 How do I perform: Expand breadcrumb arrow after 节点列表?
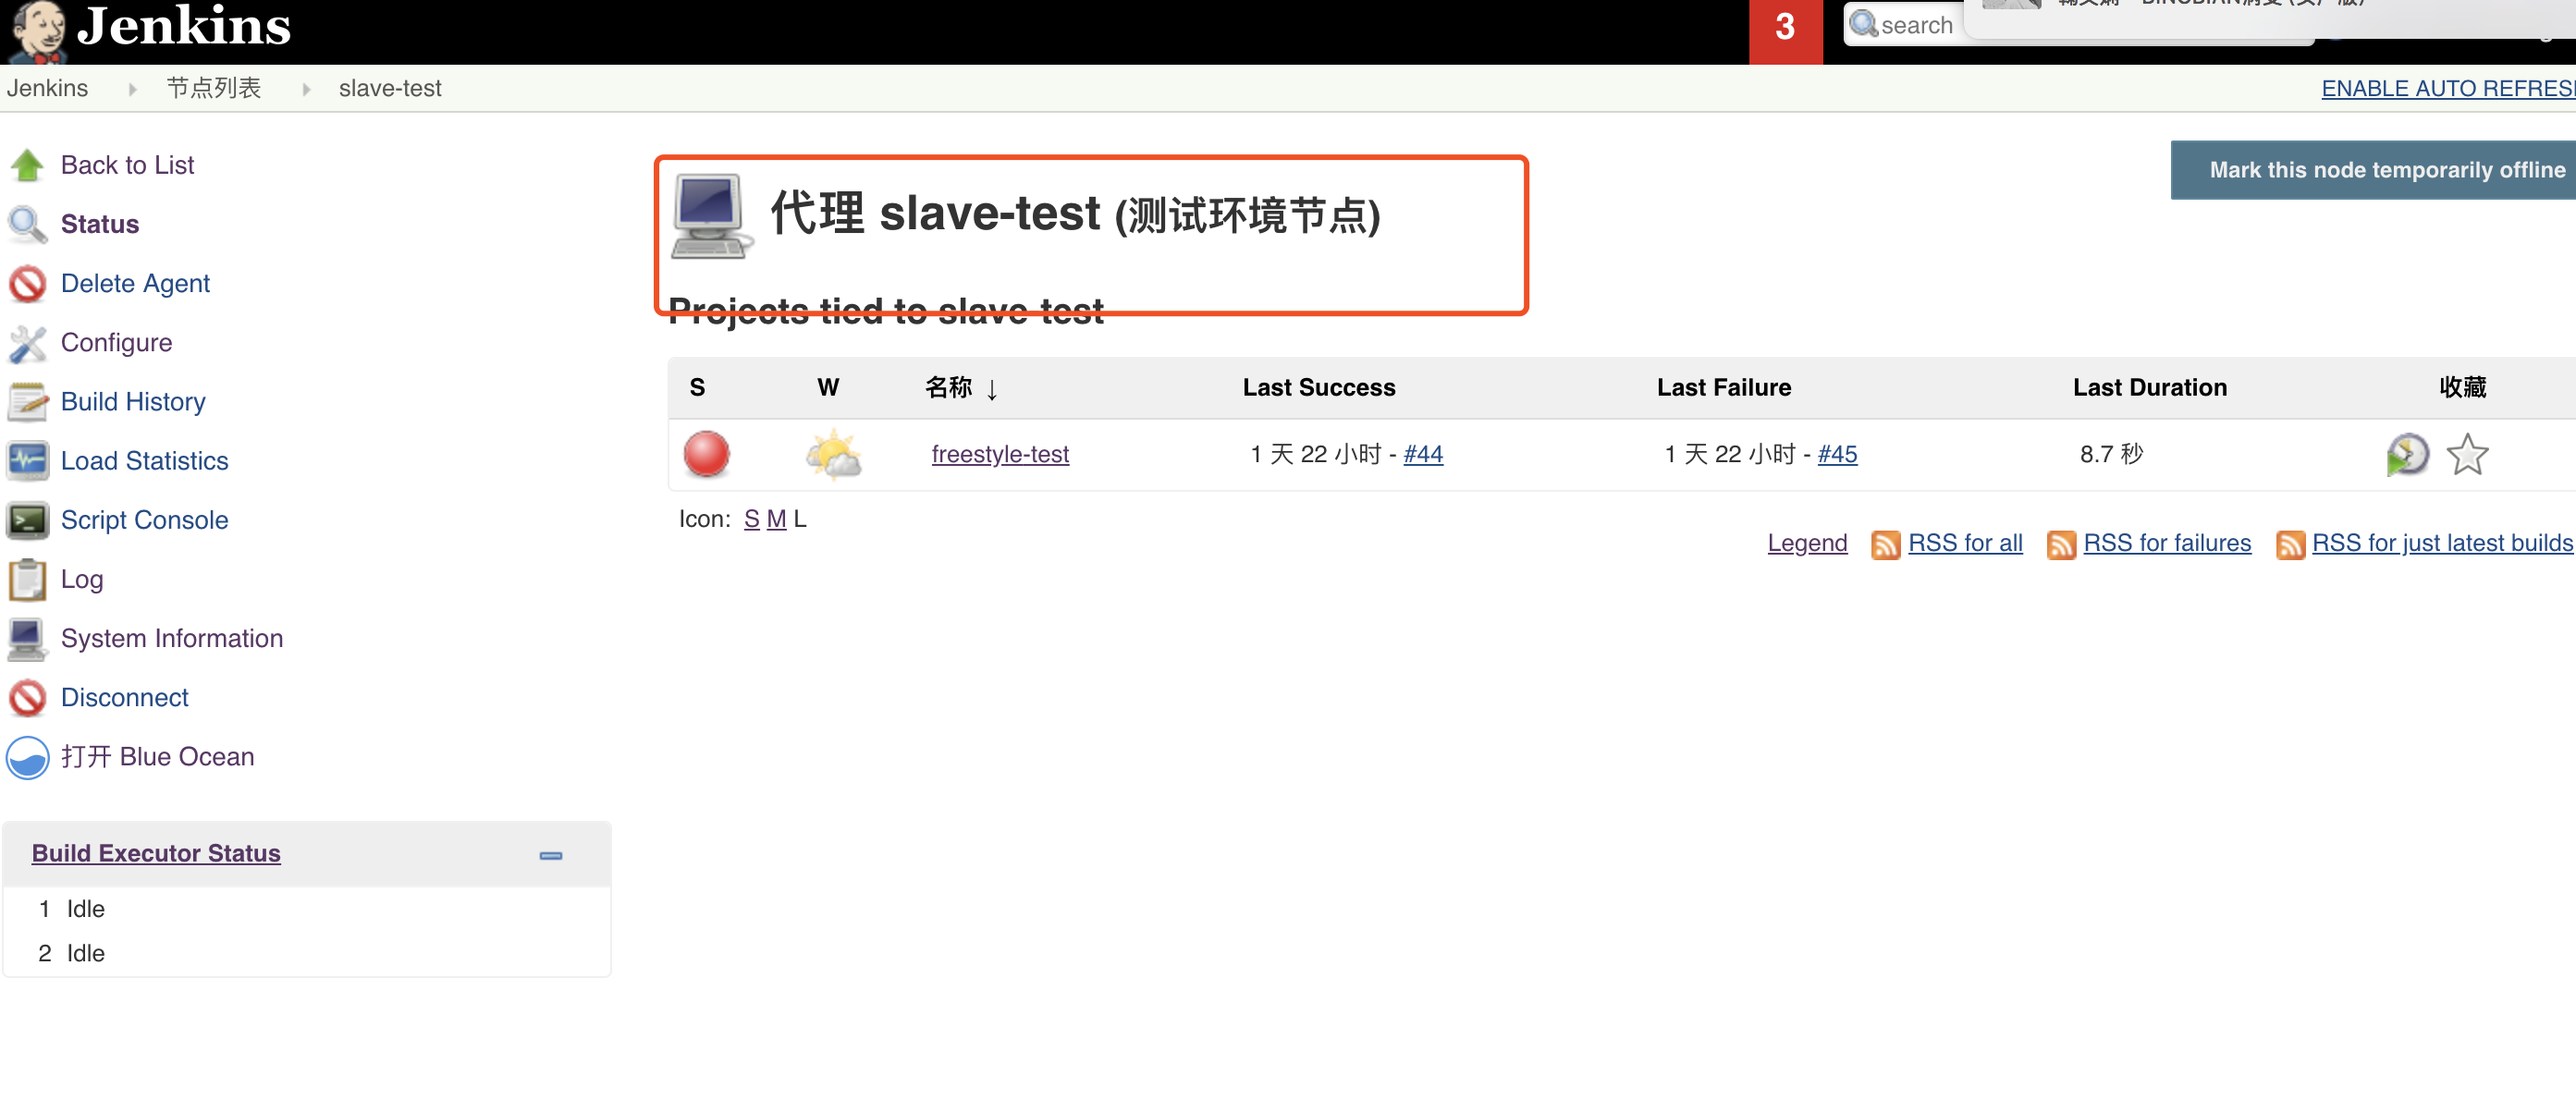pyautogui.click(x=306, y=89)
